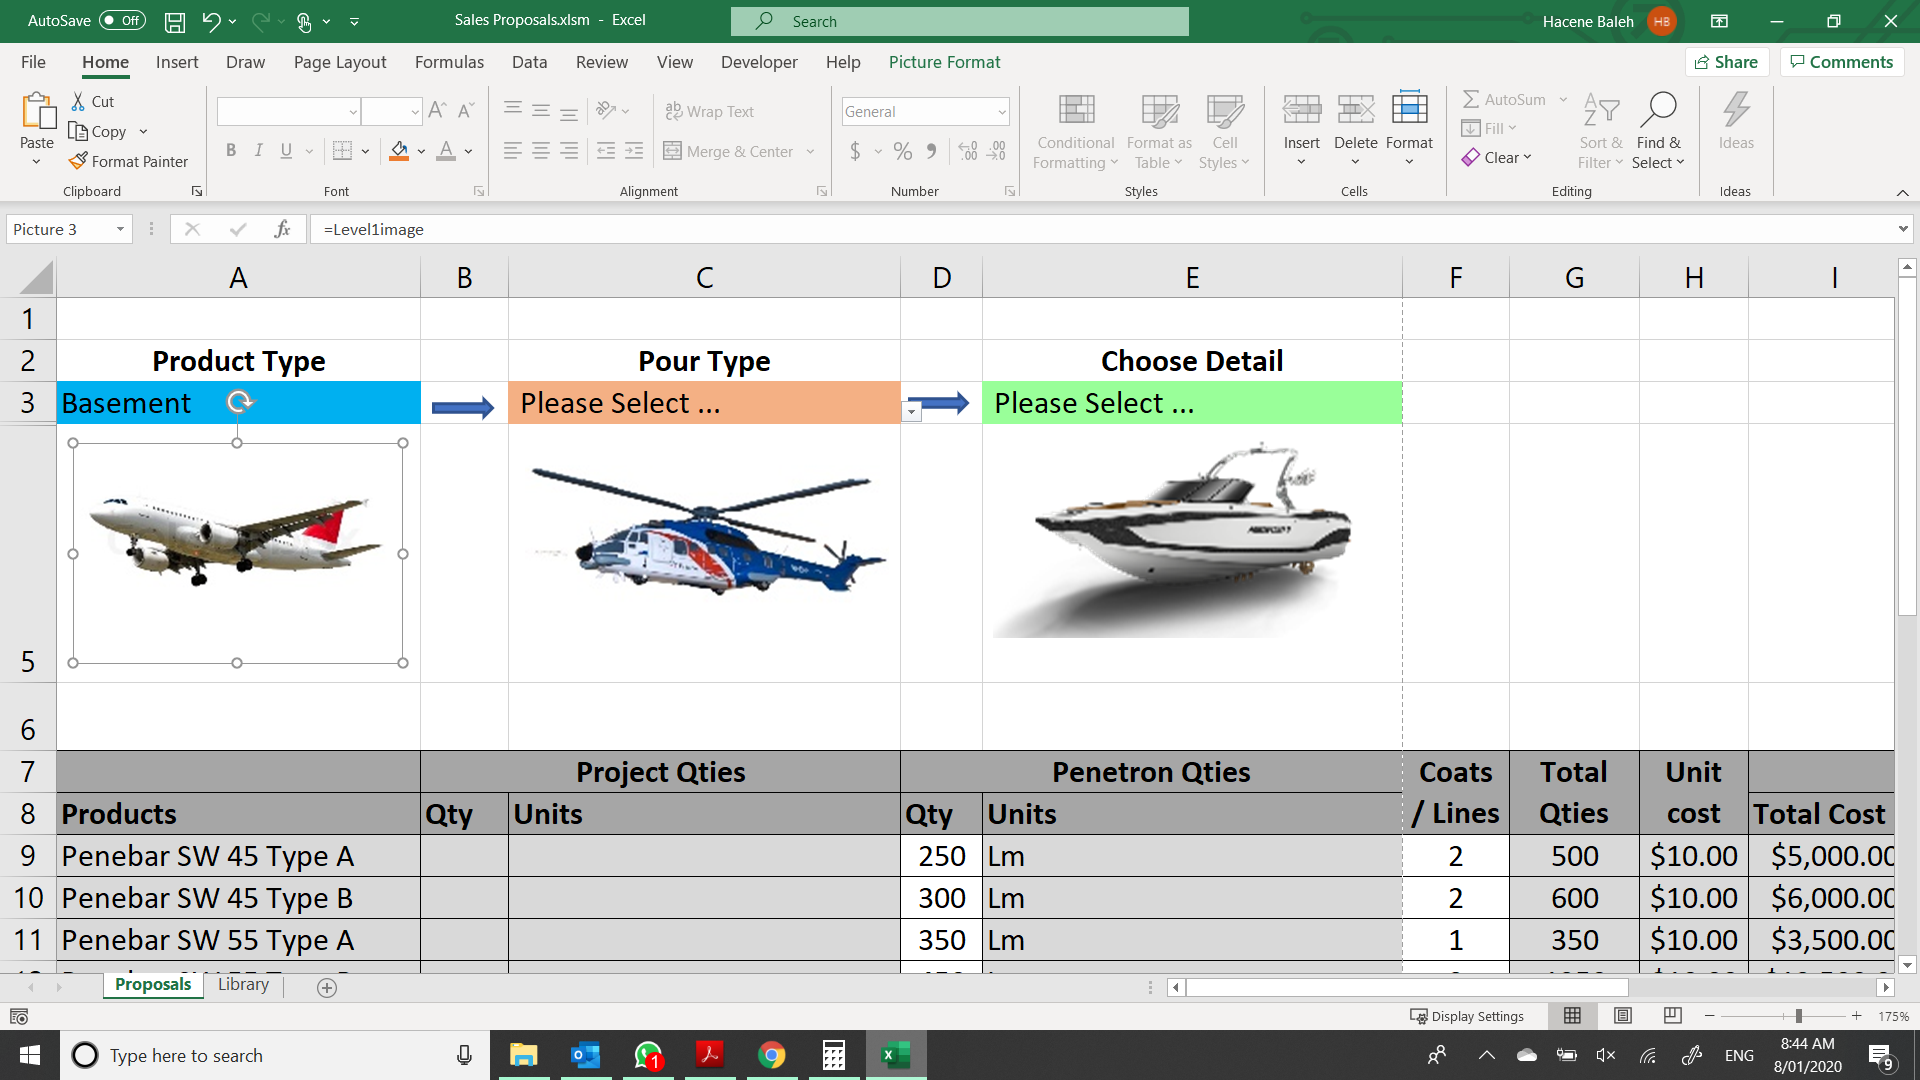This screenshot has height=1080, width=1920.
Task: Switch to the Picture Format tab
Action: point(944,62)
